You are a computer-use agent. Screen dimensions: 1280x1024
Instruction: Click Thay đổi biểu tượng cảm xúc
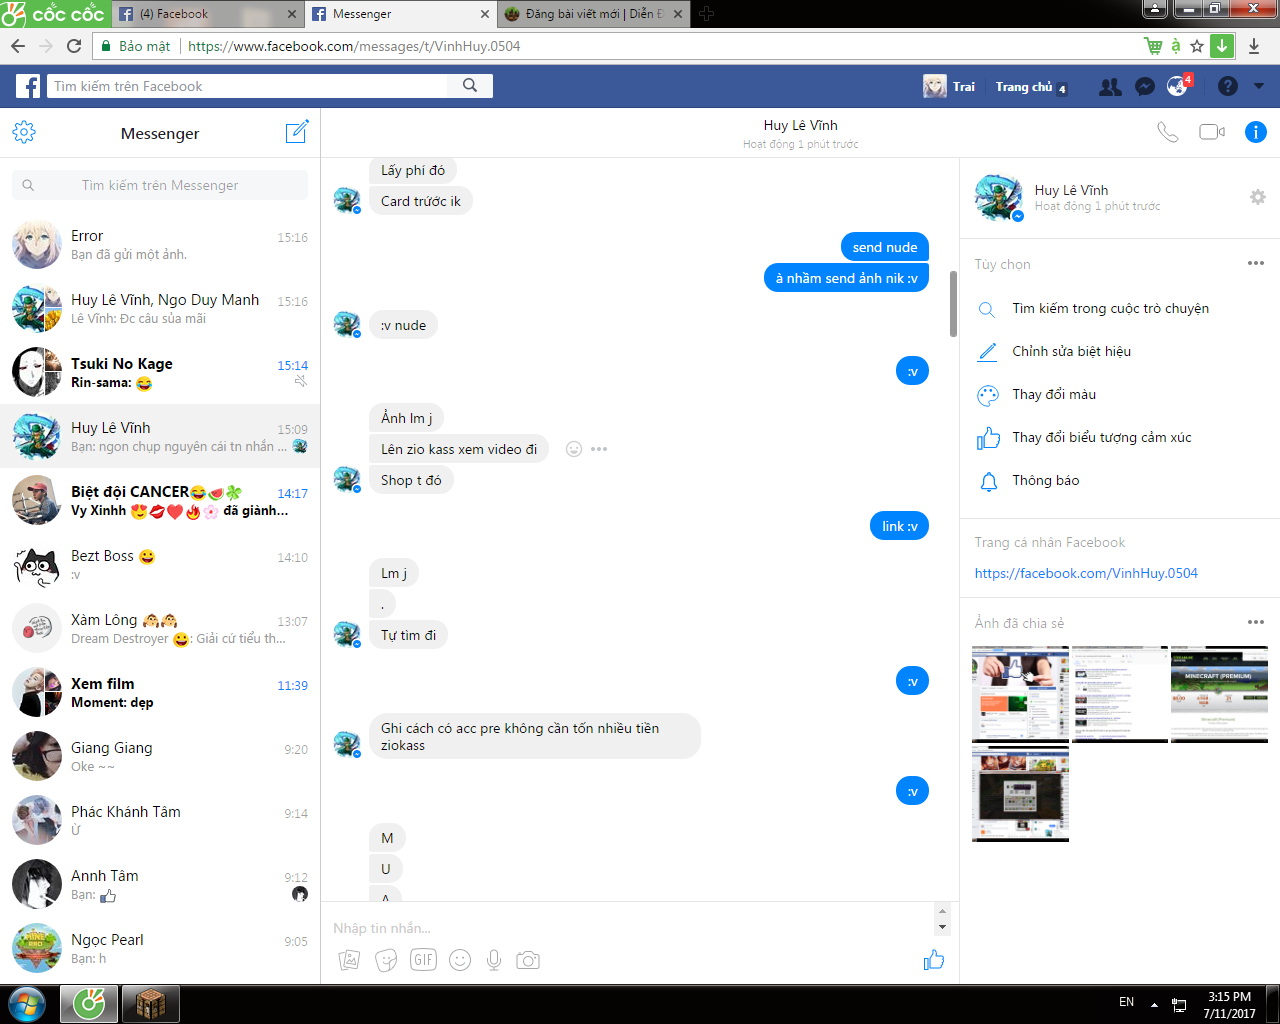click(x=1101, y=437)
